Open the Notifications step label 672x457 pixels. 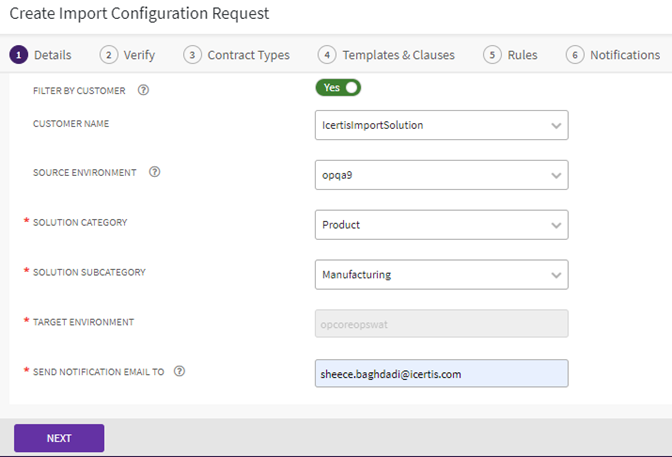624,55
